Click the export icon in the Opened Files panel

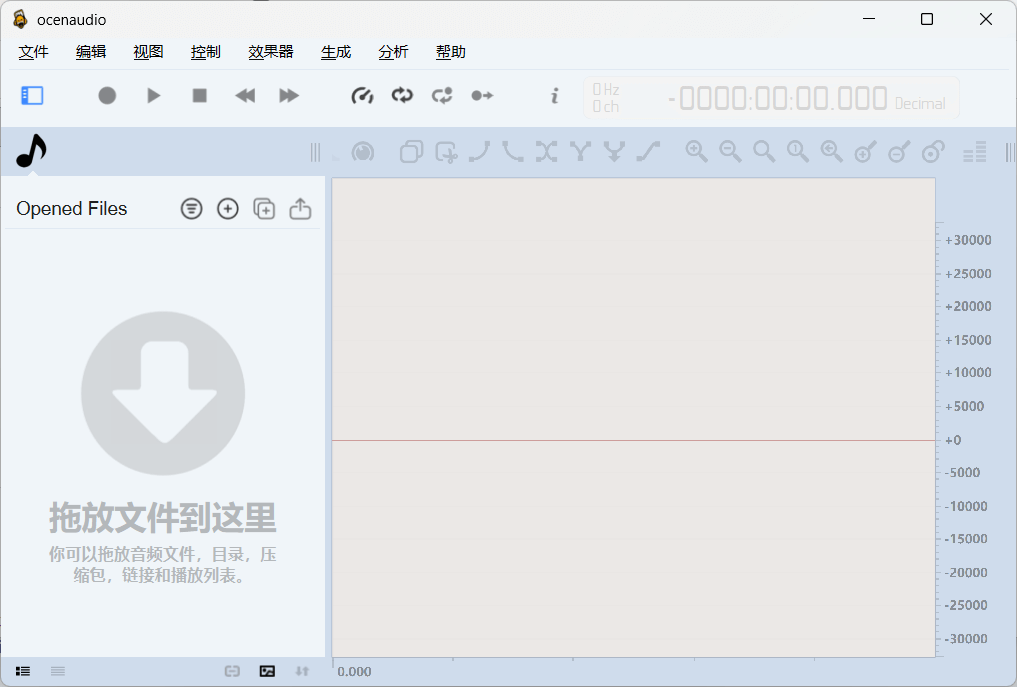click(300, 209)
